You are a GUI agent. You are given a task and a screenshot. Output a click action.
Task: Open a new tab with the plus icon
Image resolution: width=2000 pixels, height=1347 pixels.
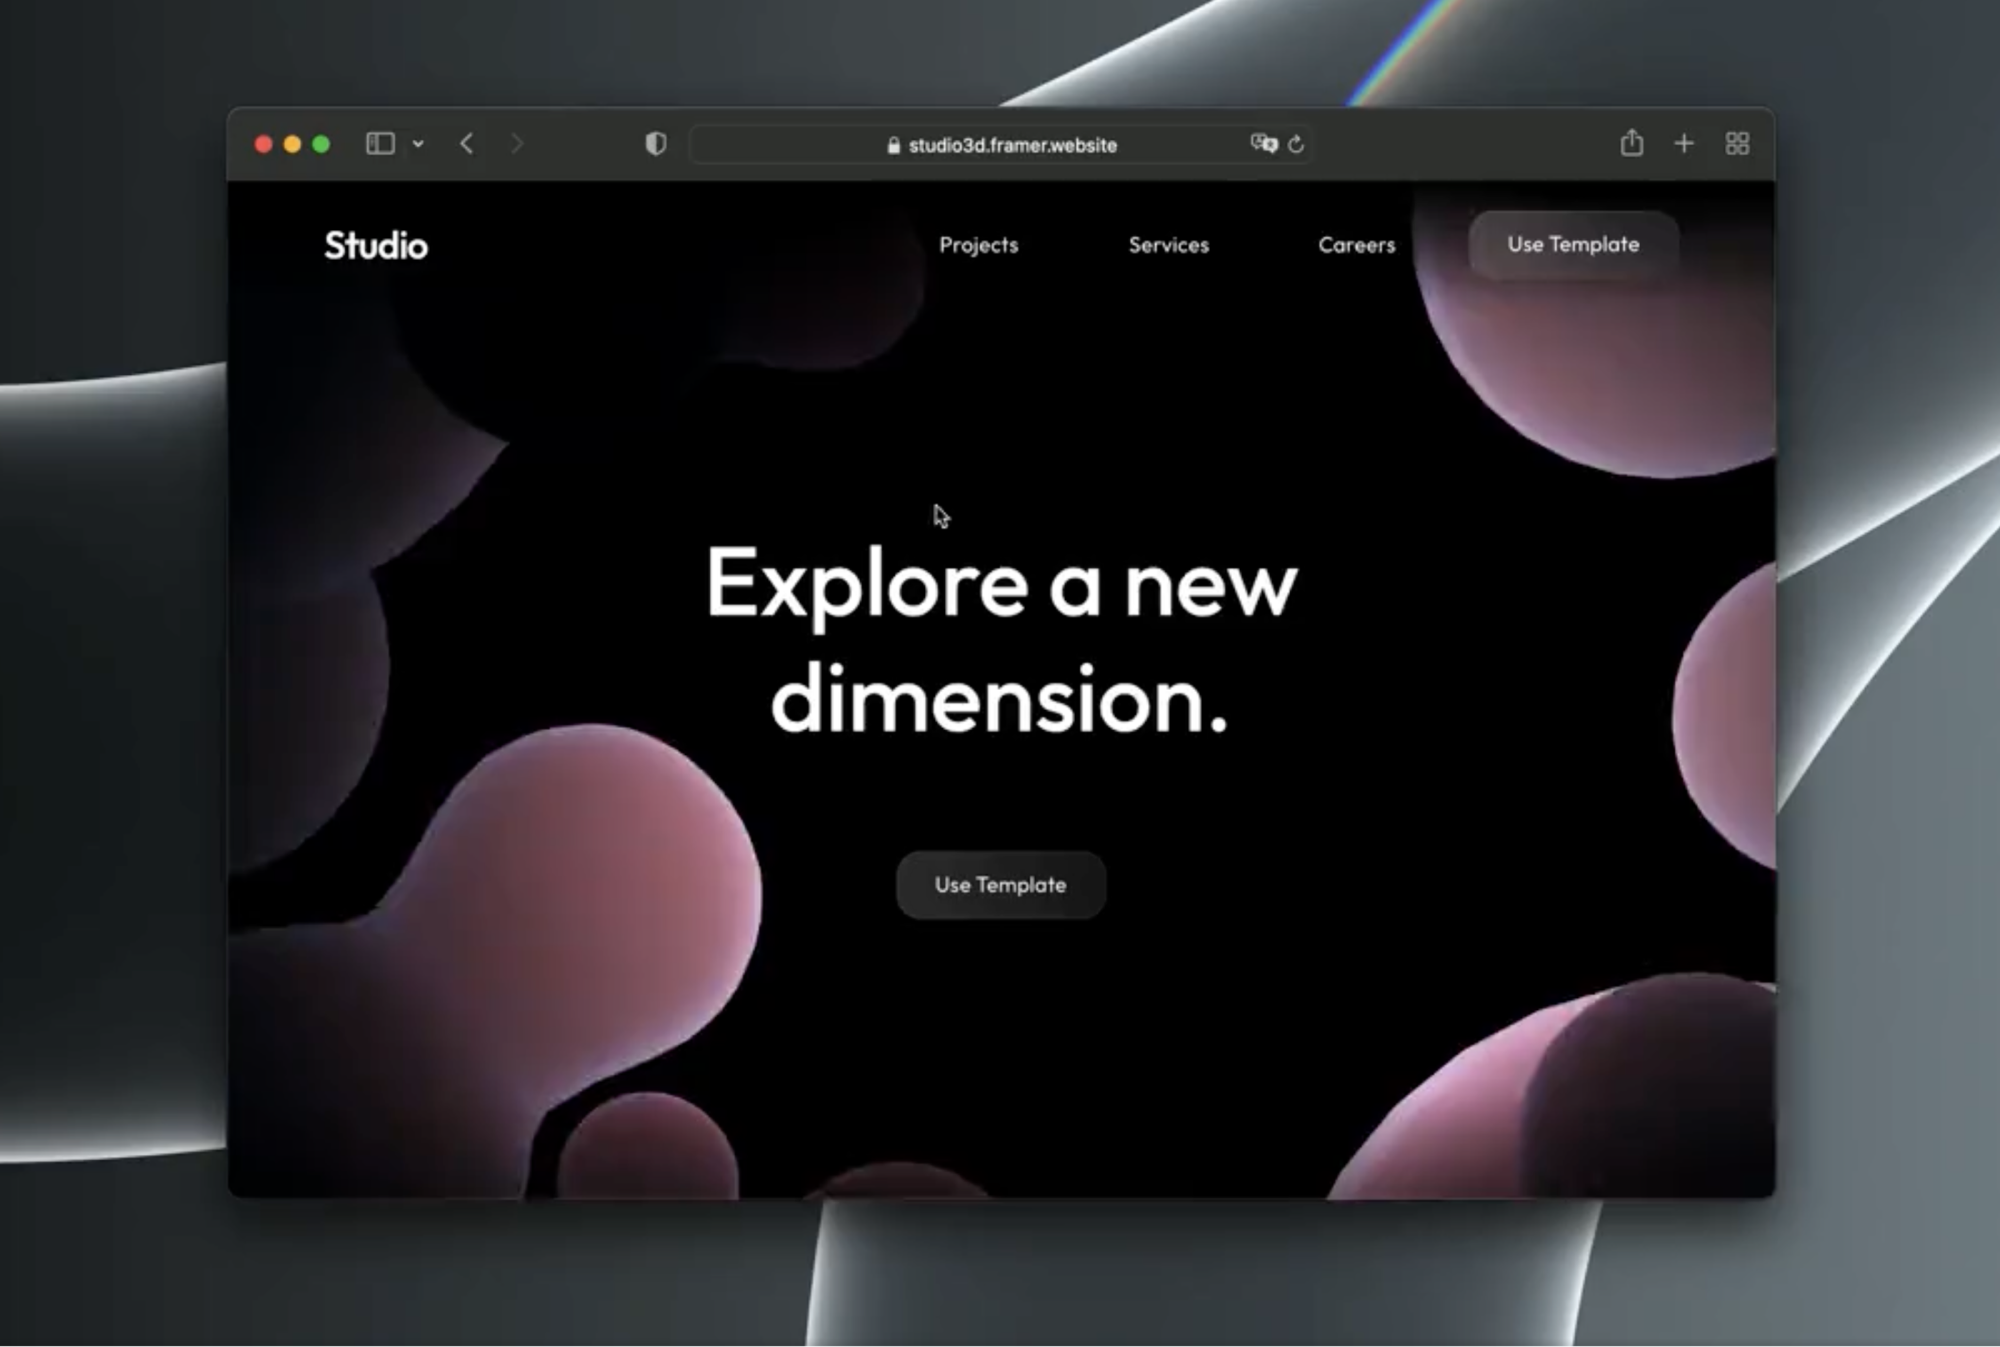(x=1684, y=144)
